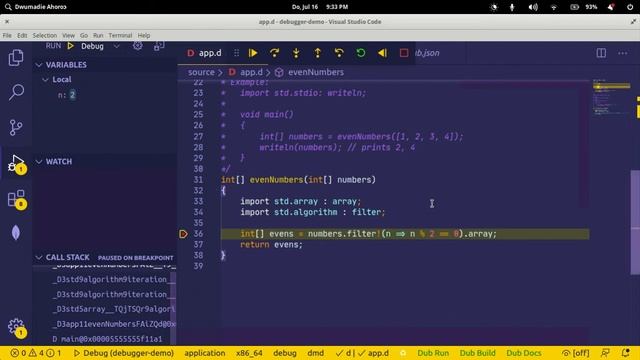Click Dub Build in status bar
Viewport: 640px width, 360px height.
477,353
